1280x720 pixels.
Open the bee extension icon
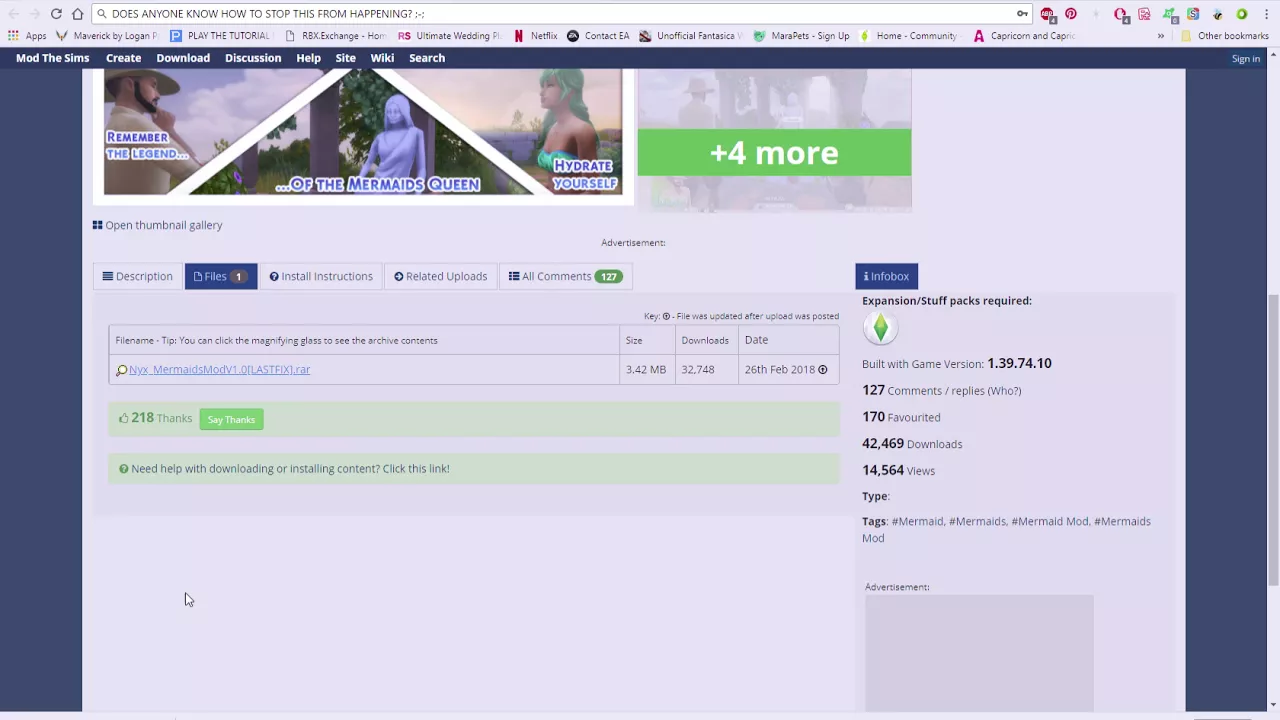point(1217,14)
